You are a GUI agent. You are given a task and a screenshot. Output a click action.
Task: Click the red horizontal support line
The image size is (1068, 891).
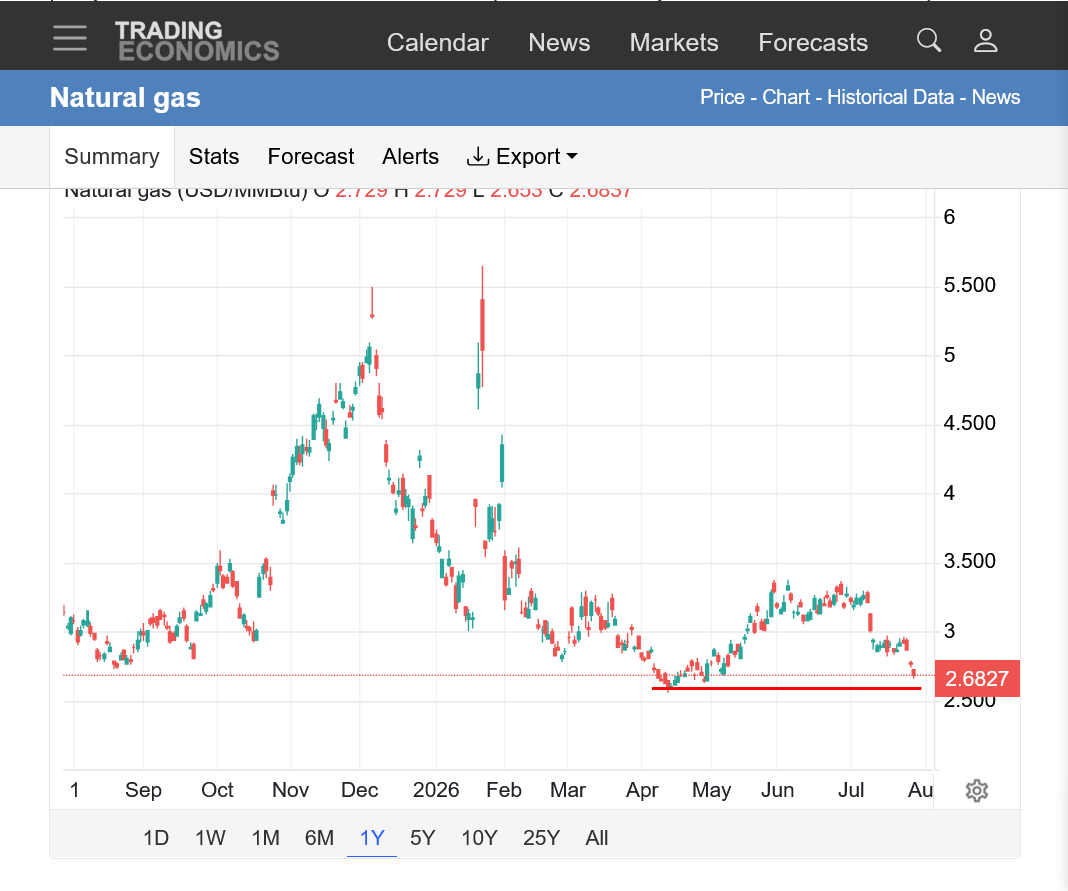point(787,688)
